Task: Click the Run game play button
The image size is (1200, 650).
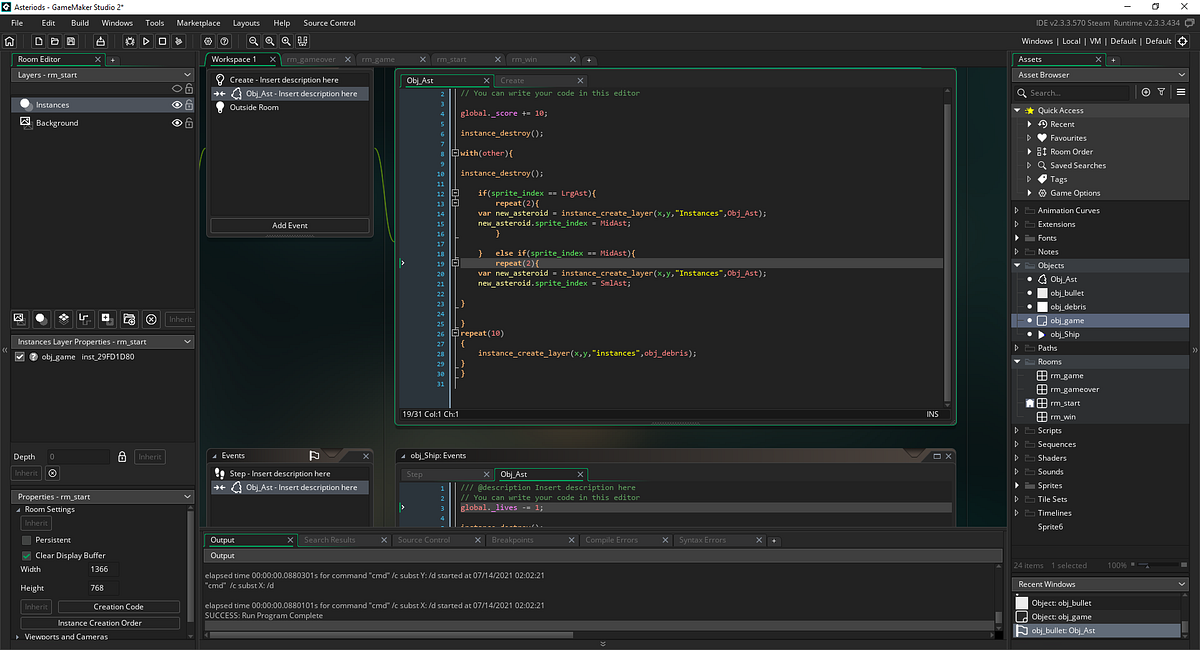Action: [146, 41]
